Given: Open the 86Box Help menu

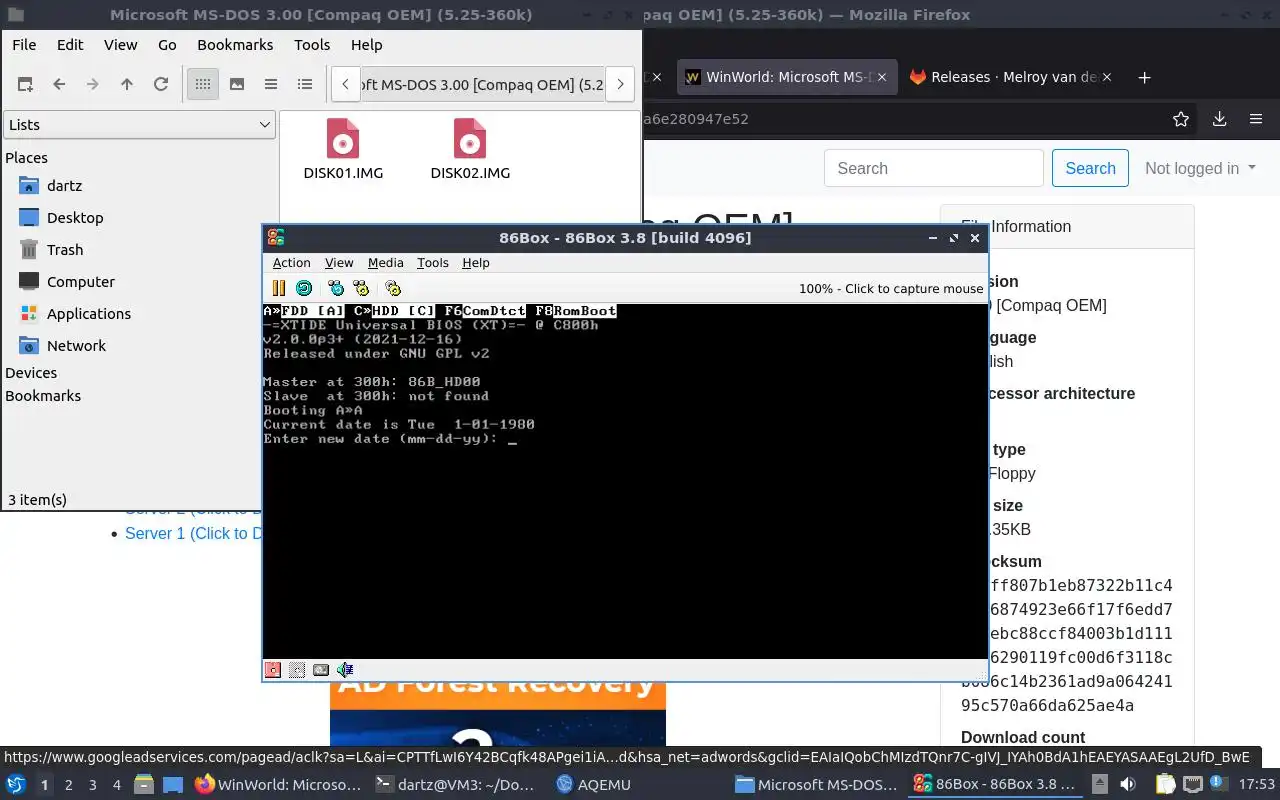Looking at the screenshot, I should pos(476,263).
